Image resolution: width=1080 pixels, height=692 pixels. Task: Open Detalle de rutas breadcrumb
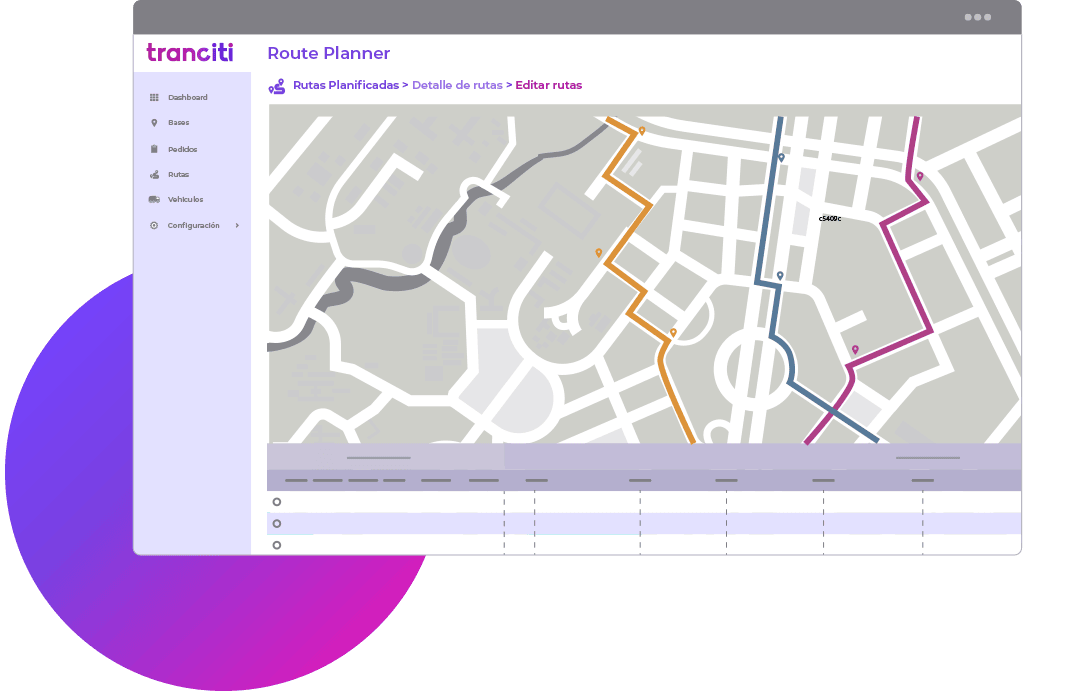457,85
